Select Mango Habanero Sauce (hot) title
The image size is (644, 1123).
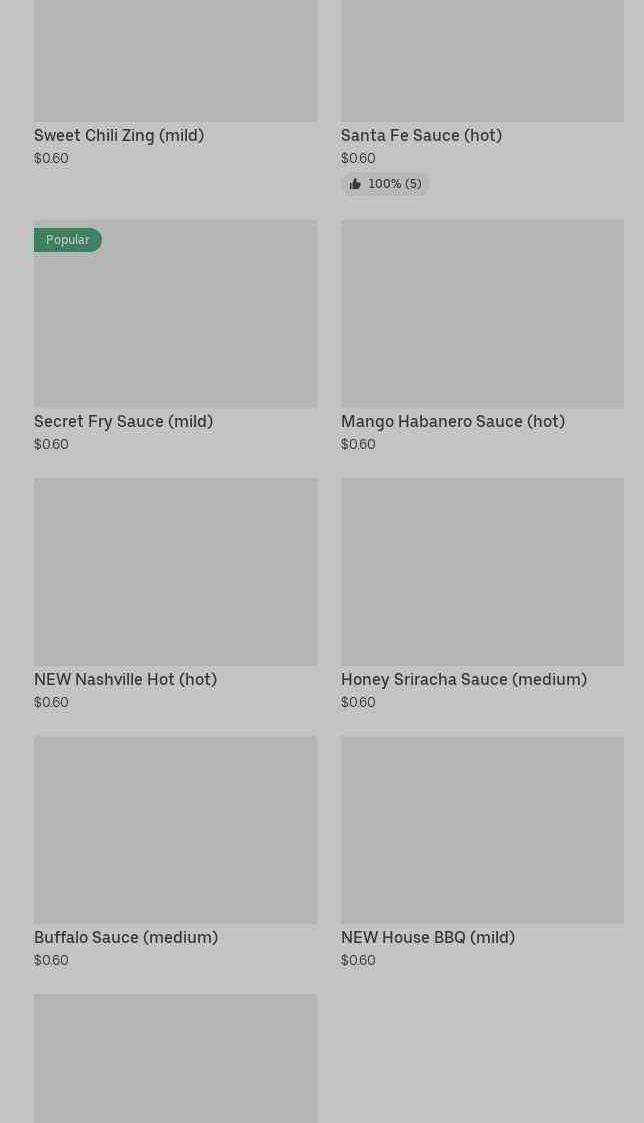coord(453,422)
